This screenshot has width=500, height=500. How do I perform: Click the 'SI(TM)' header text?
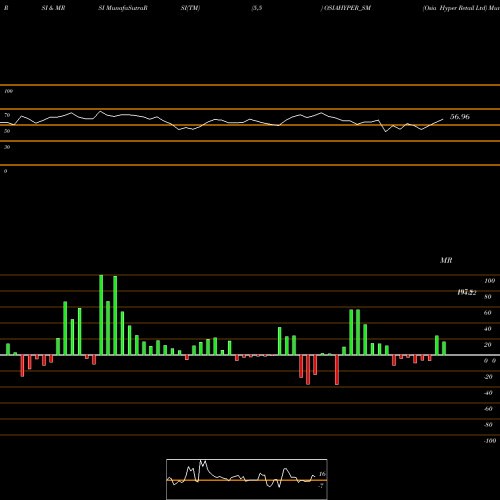[190, 8]
